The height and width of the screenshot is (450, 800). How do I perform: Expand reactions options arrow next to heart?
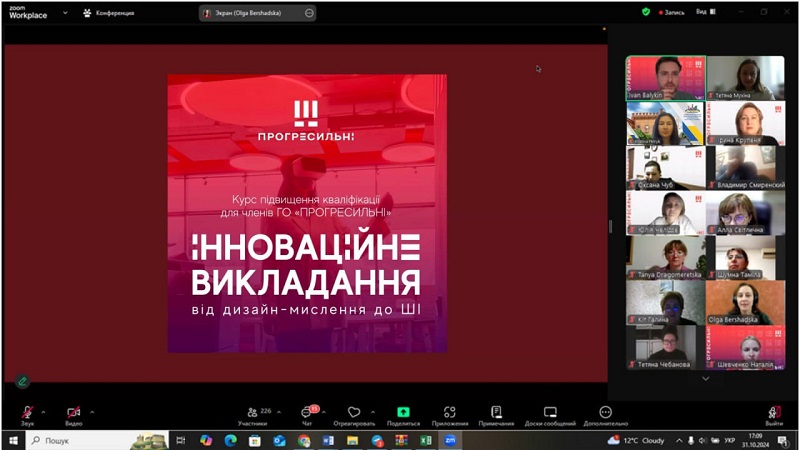[372, 412]
